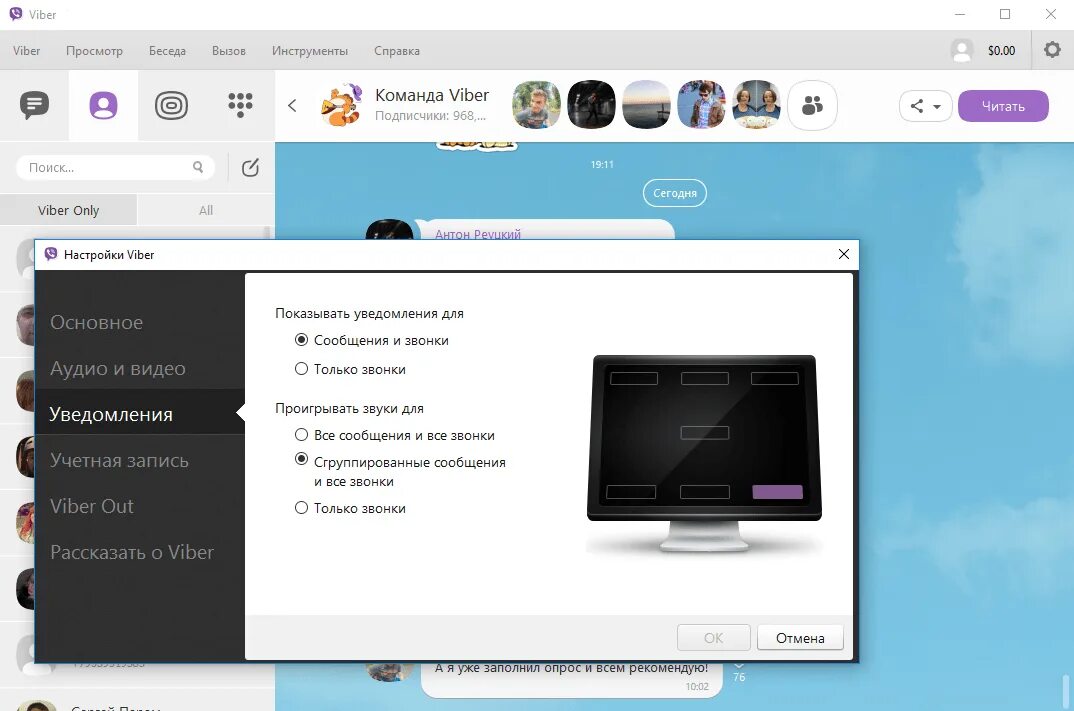Open the Viber menu

tap(26, 51)
